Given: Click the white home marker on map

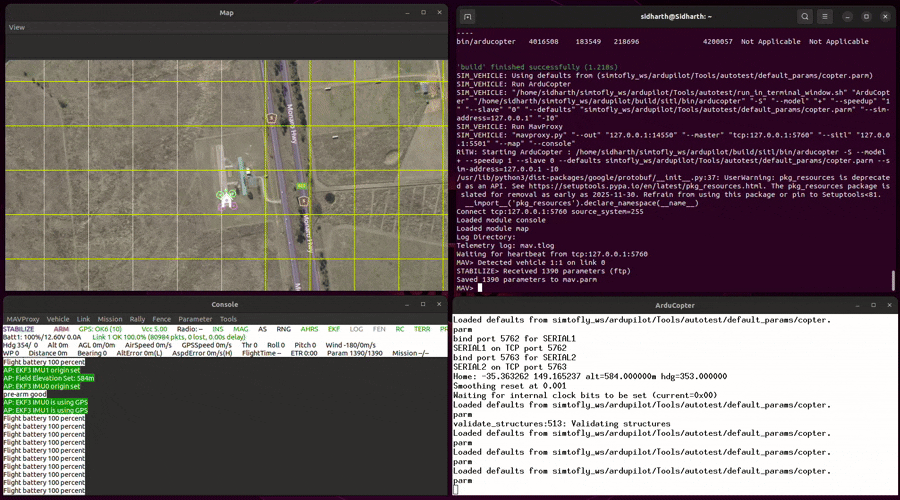Looking at the screenshot, I should (227, 200).
